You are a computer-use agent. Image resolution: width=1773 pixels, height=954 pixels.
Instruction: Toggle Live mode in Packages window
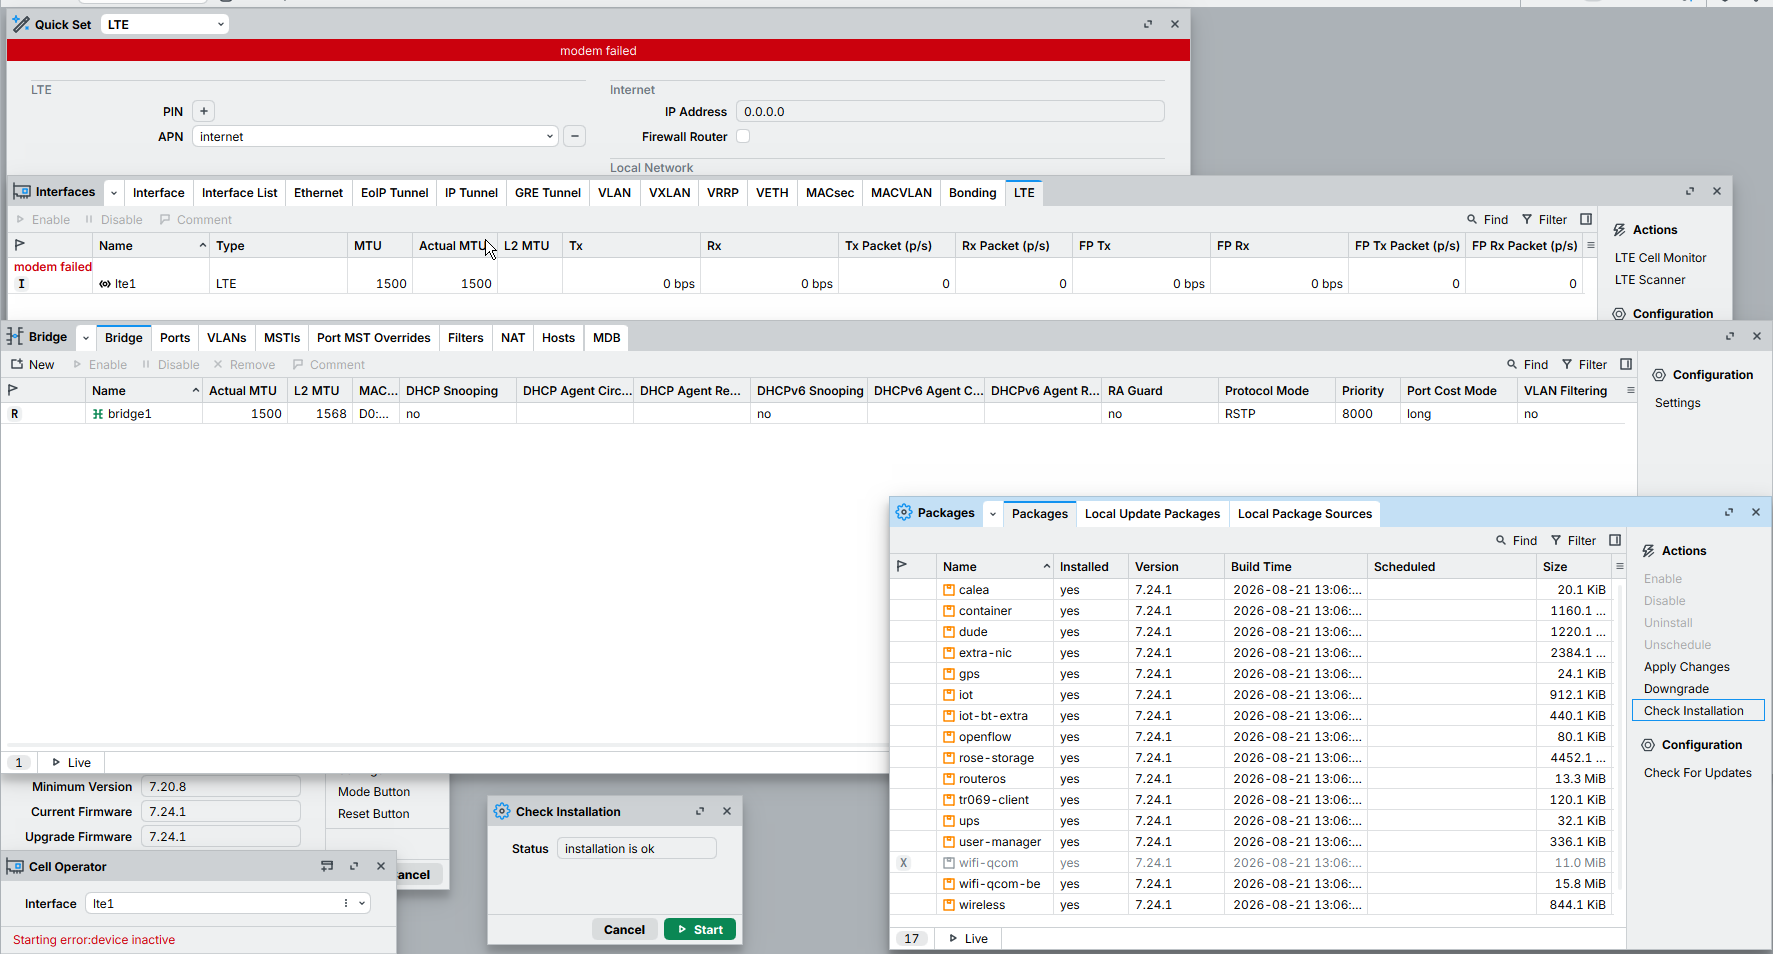pyautogui.click(x=968, y=939)
